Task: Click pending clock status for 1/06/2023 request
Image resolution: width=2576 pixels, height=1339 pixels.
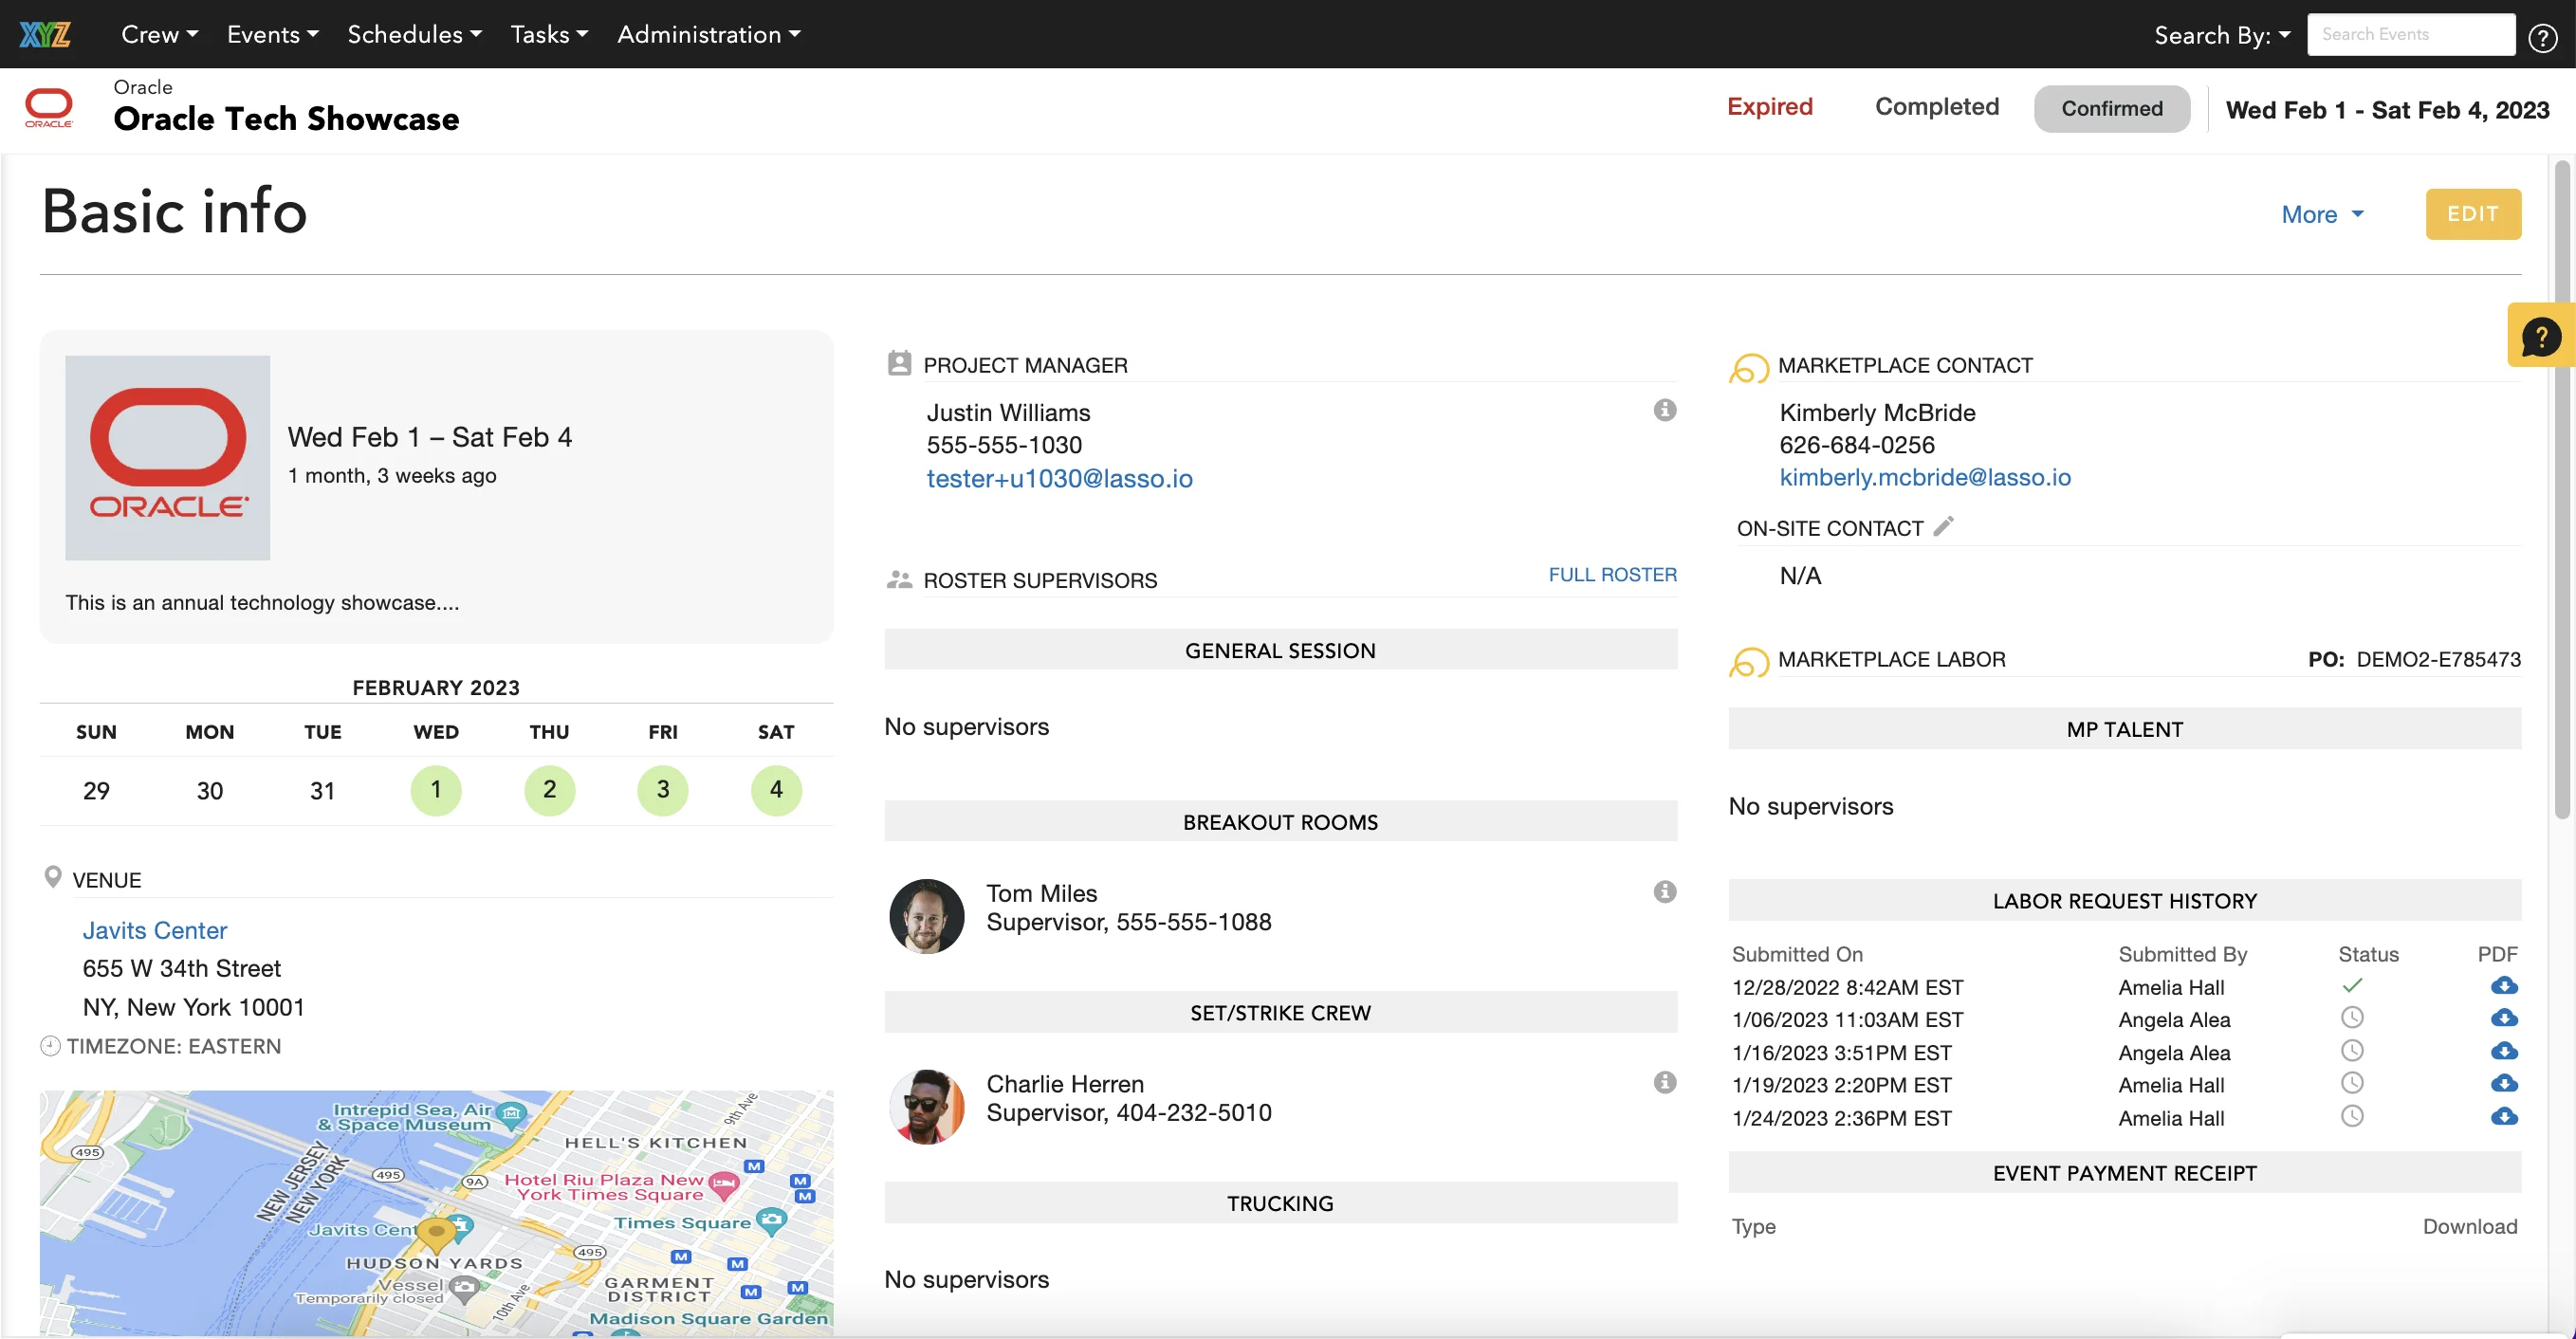Action: (x=2352, y=1017)
